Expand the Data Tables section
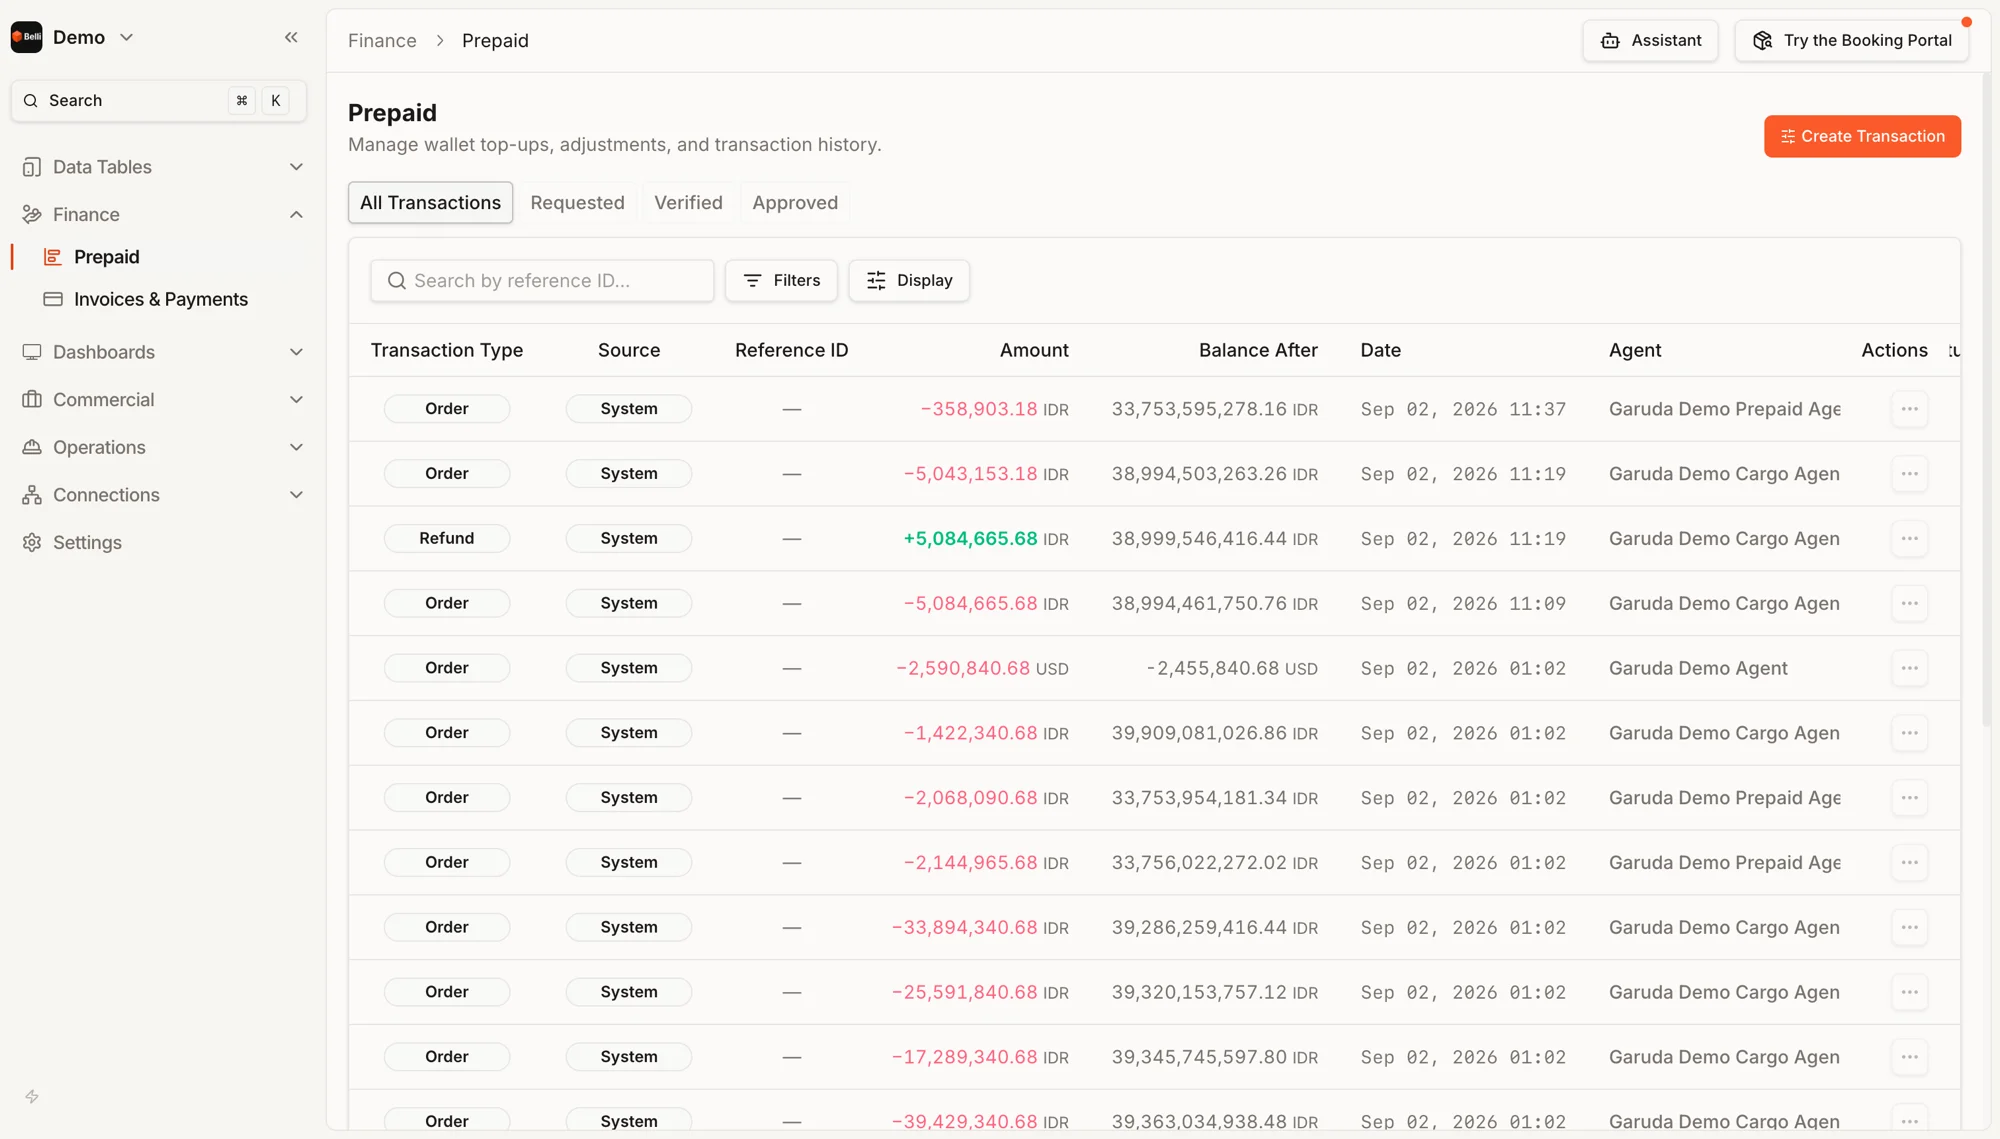2000x1139 pixels. tap(162, 167)
